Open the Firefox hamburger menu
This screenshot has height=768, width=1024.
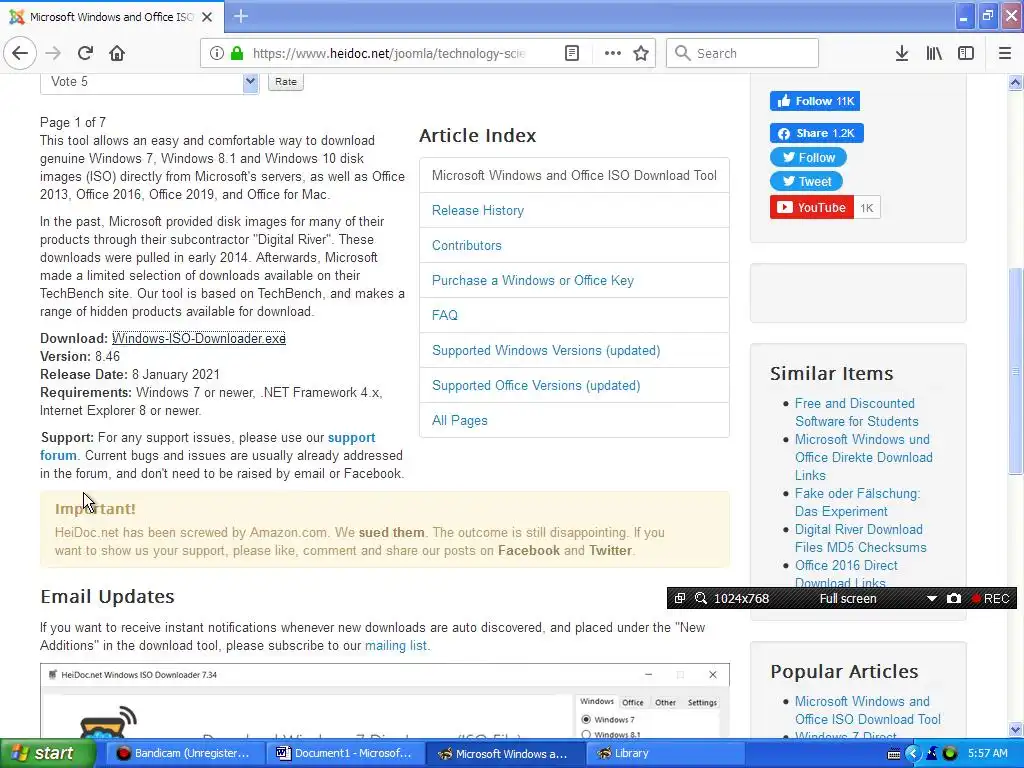coord(1005,53)
